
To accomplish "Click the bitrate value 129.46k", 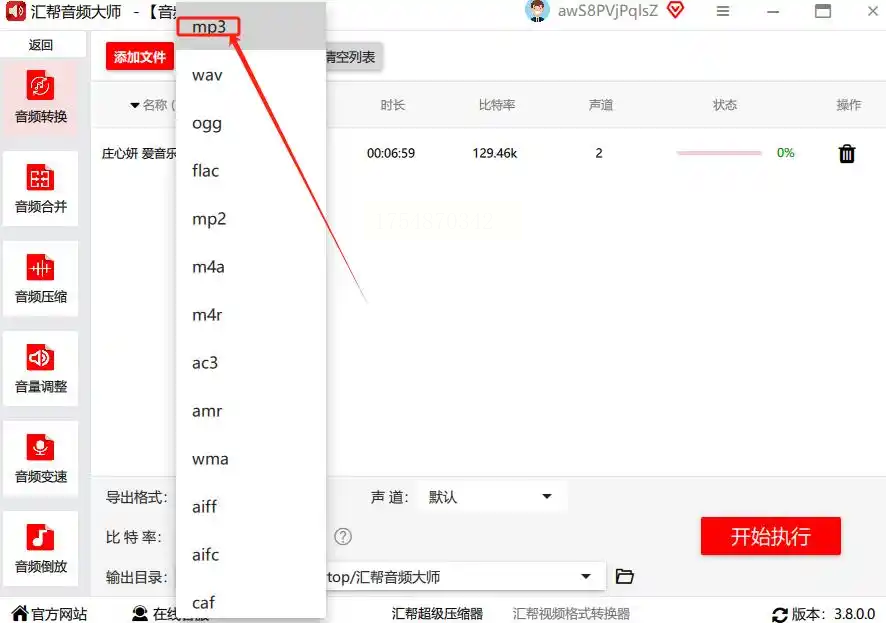I will [495, 153].
